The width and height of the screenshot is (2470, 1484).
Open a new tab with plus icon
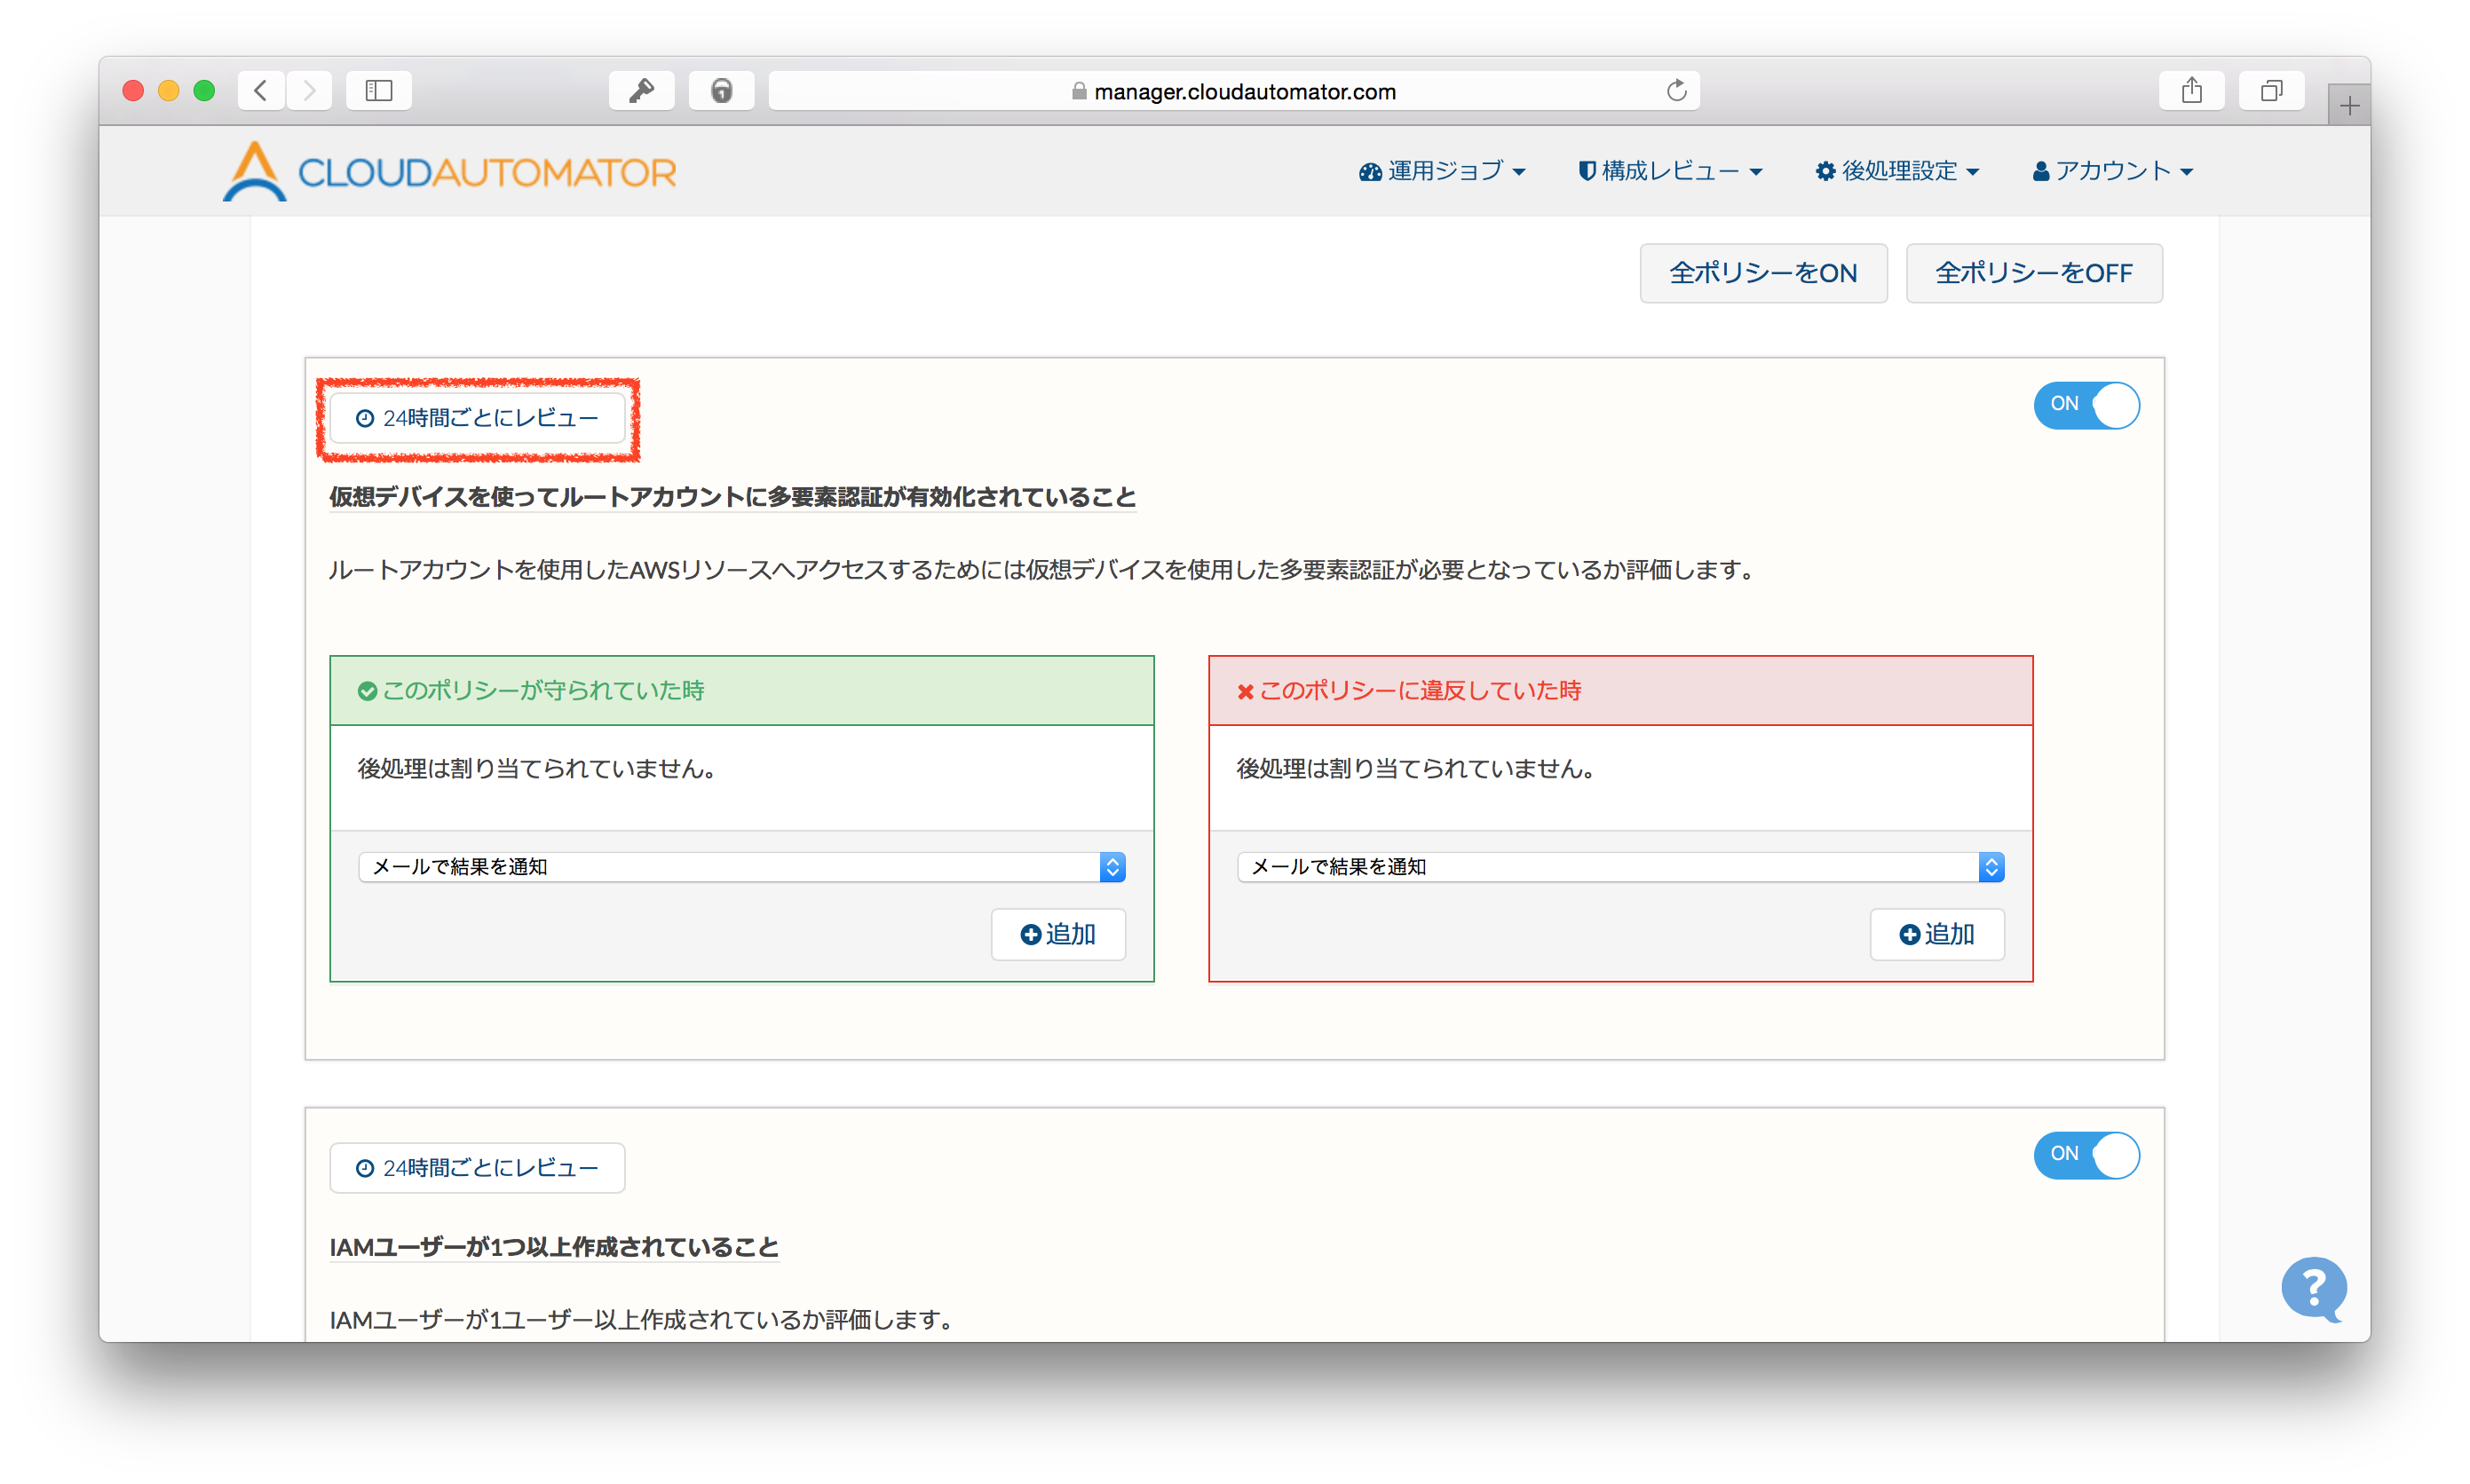pos(2349,105)
